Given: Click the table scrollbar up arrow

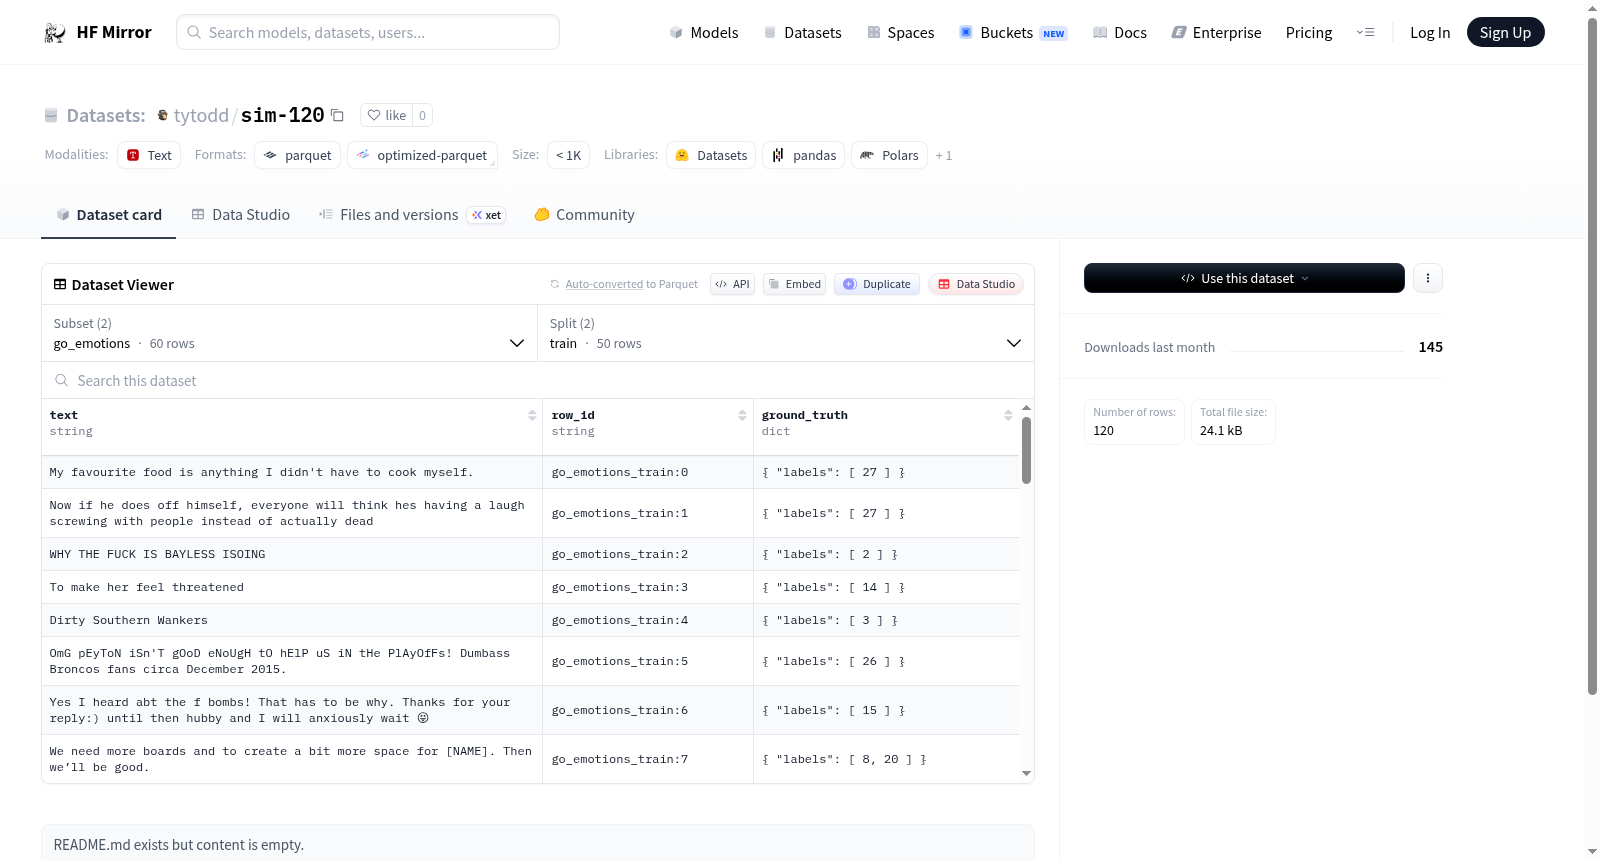Looking at the screenshot, I should 1026,408.
